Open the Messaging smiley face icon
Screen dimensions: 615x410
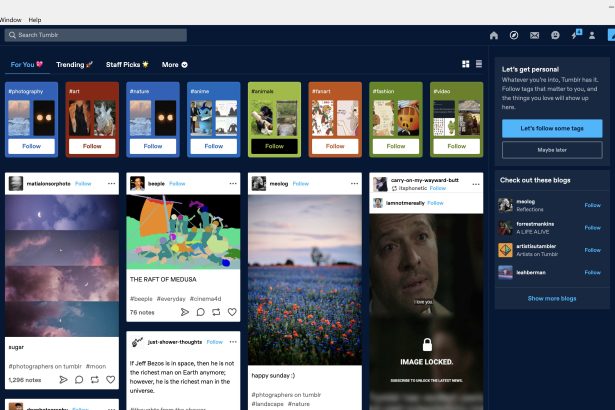(555, 35)
